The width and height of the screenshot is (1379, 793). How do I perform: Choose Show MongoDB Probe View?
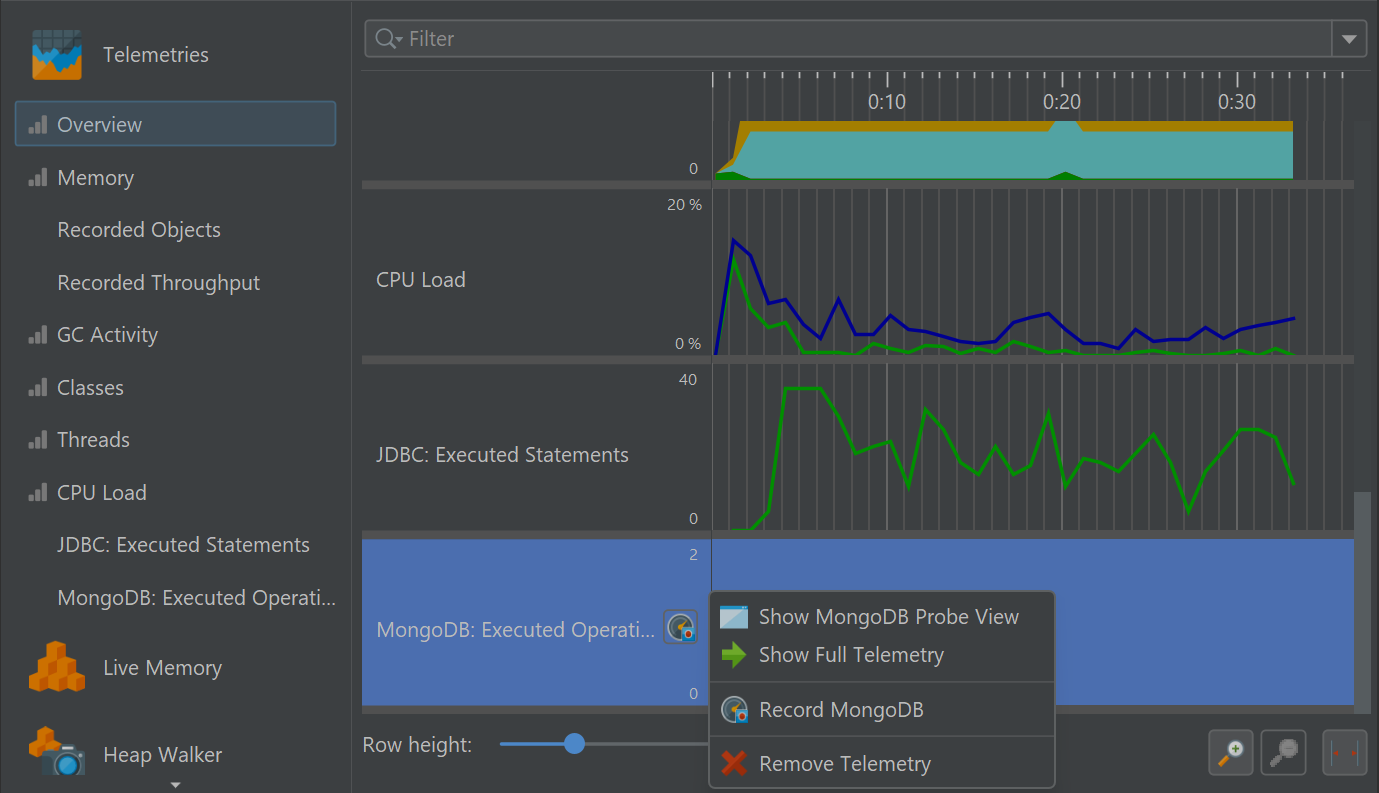[888, 617]
